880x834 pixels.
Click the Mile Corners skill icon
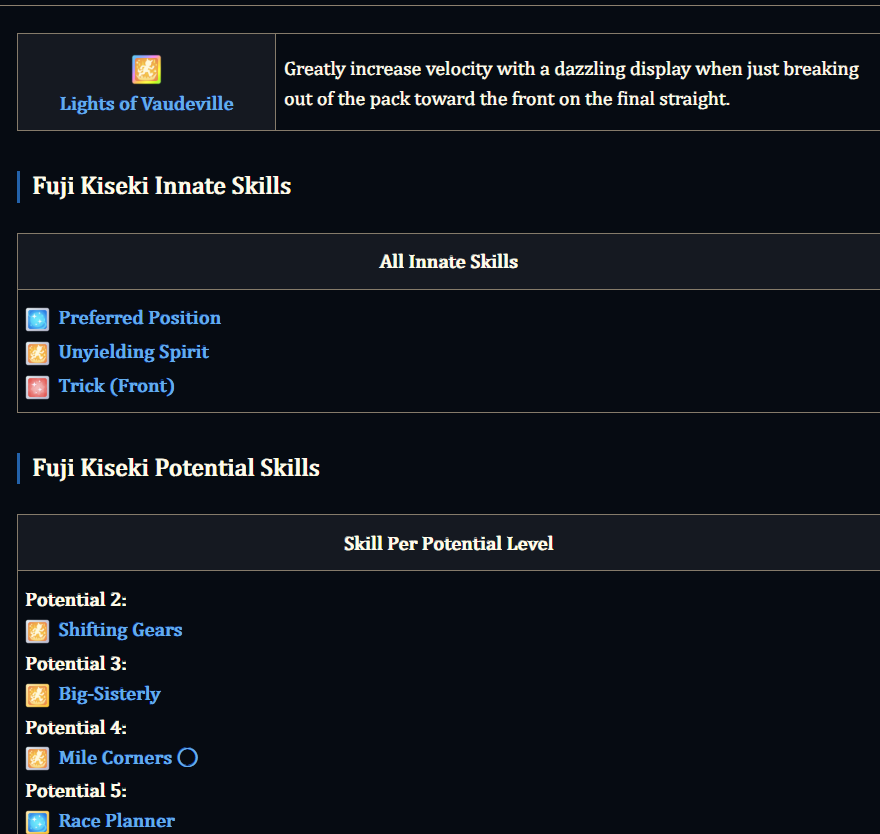[38, 759]
